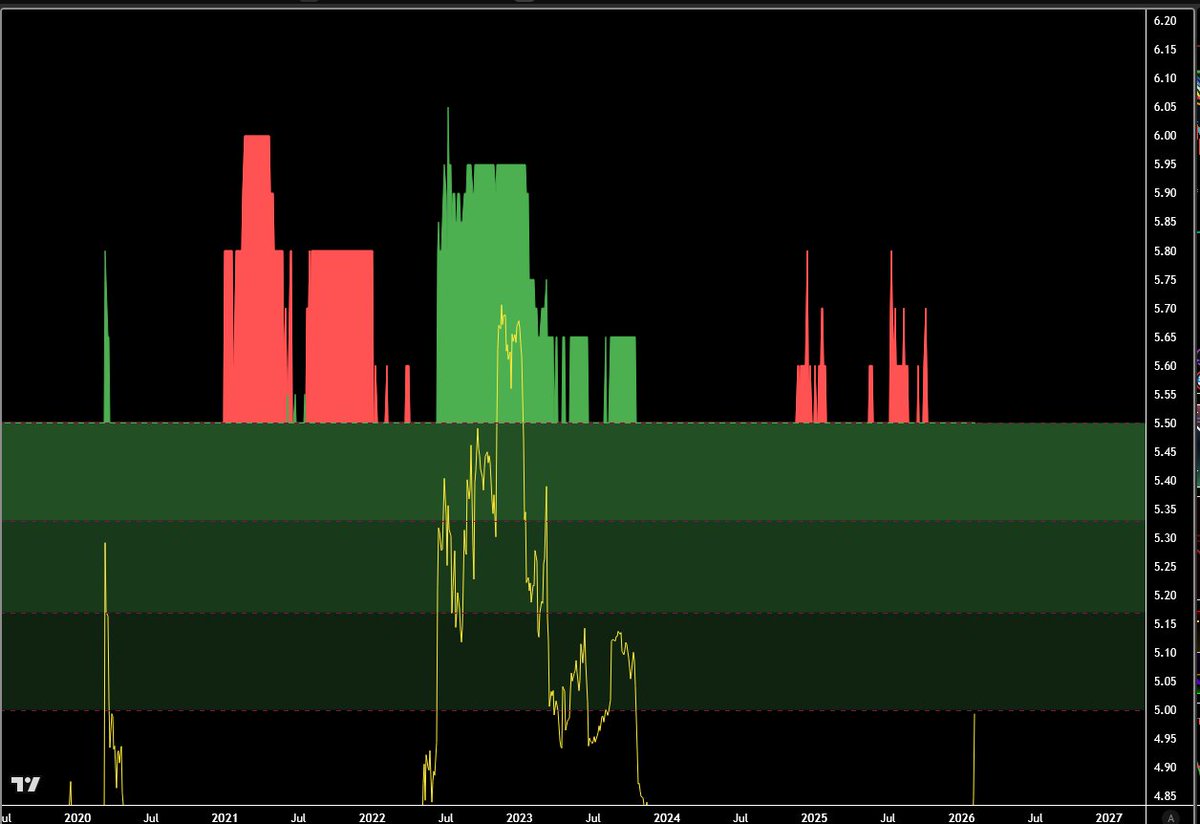The width and height of the screenshot is (1200, 824).
Task: Select the 5.35 price axis label
Action: click(1163, 510)
